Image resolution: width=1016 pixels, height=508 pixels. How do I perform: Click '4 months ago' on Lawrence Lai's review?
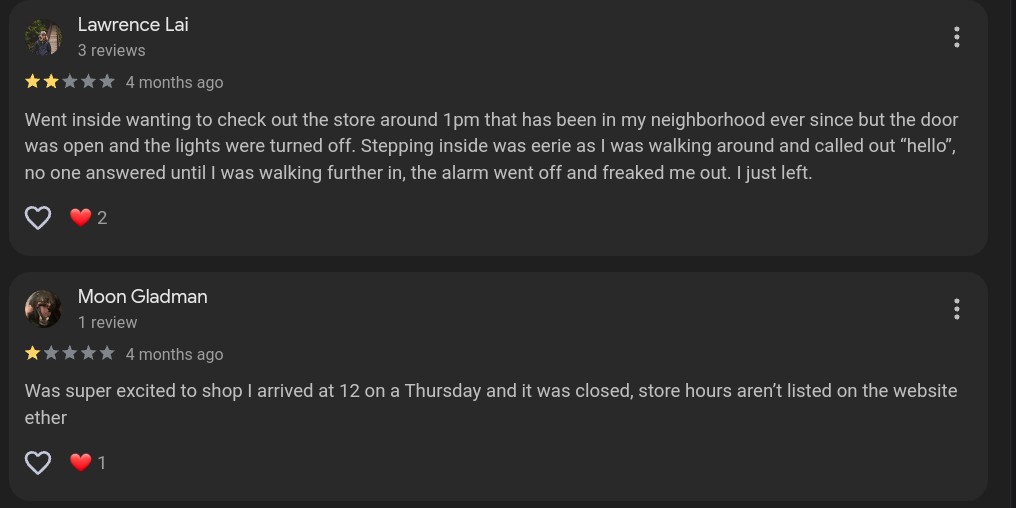174,82
